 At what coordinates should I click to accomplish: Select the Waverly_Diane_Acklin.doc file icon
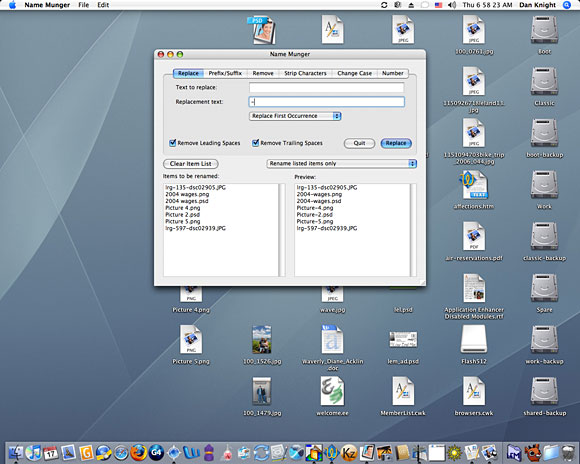(332, 339)
